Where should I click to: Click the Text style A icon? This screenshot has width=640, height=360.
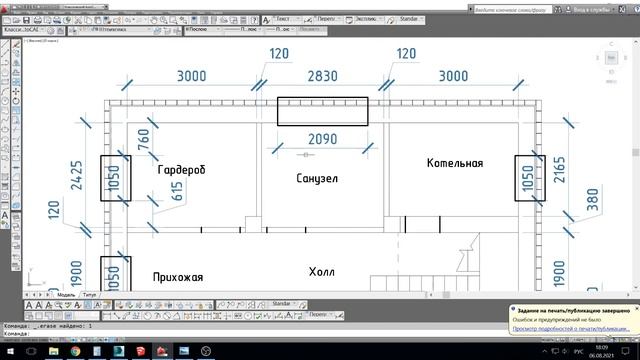tap(266, 20)
